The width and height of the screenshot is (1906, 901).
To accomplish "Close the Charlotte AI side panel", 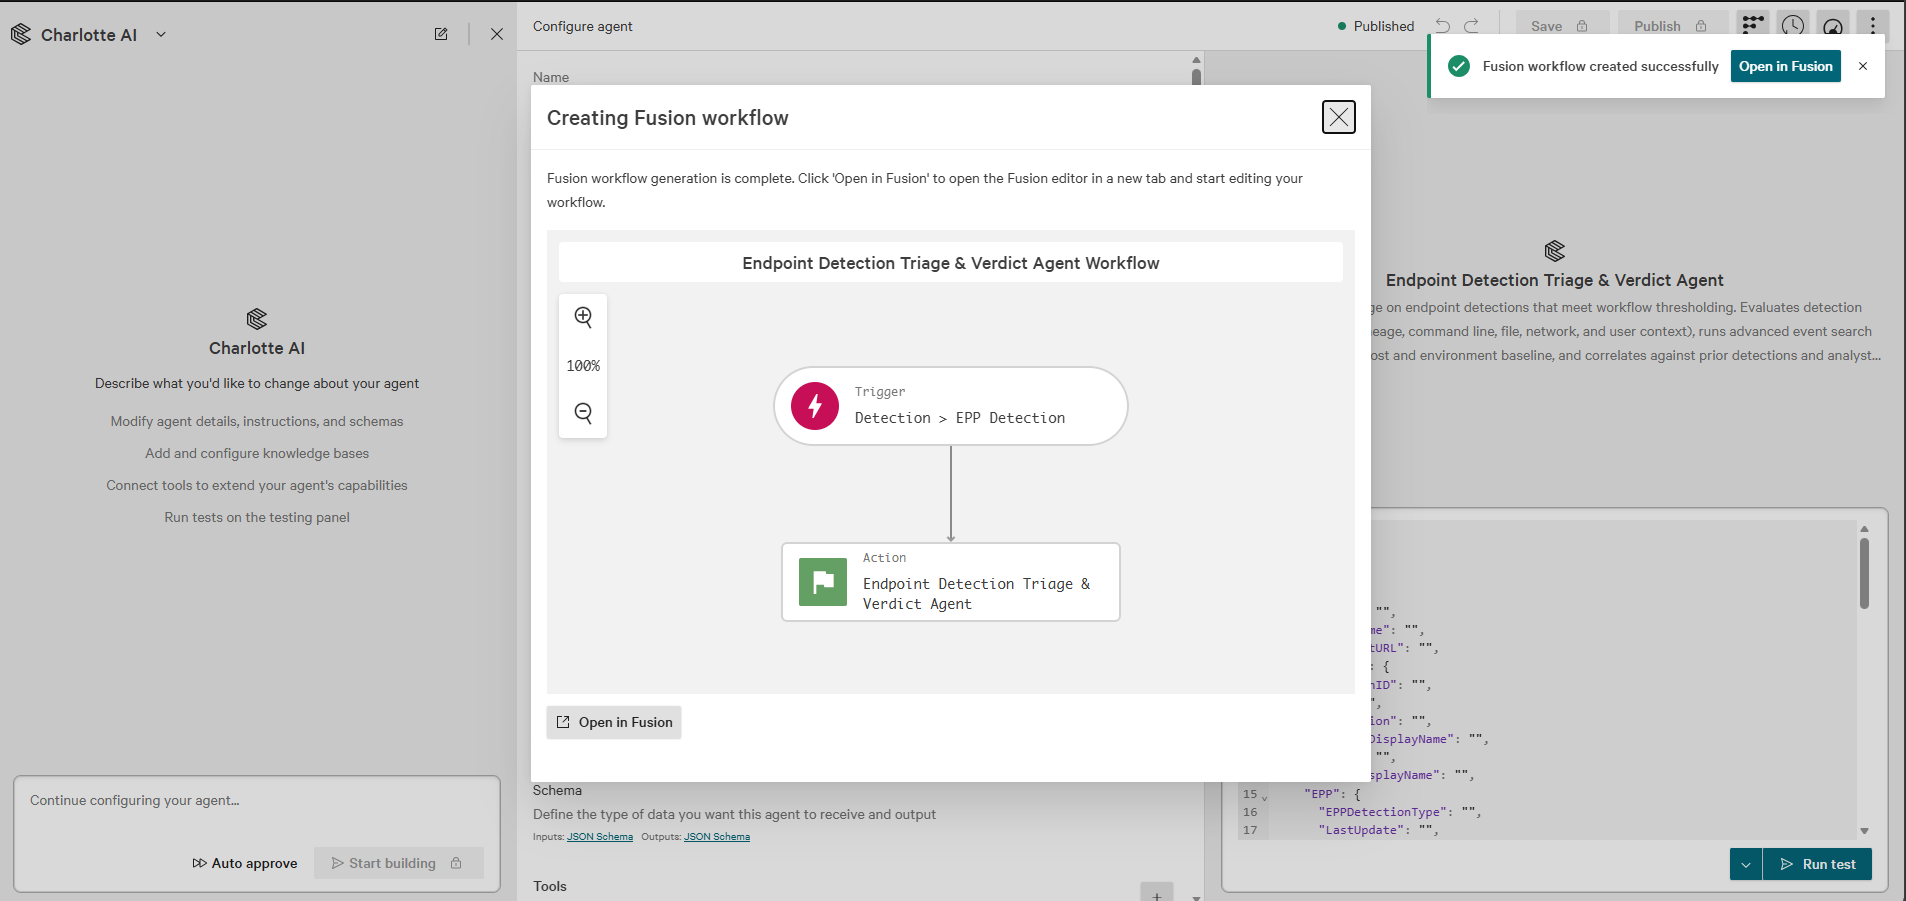I will [497, 34].
